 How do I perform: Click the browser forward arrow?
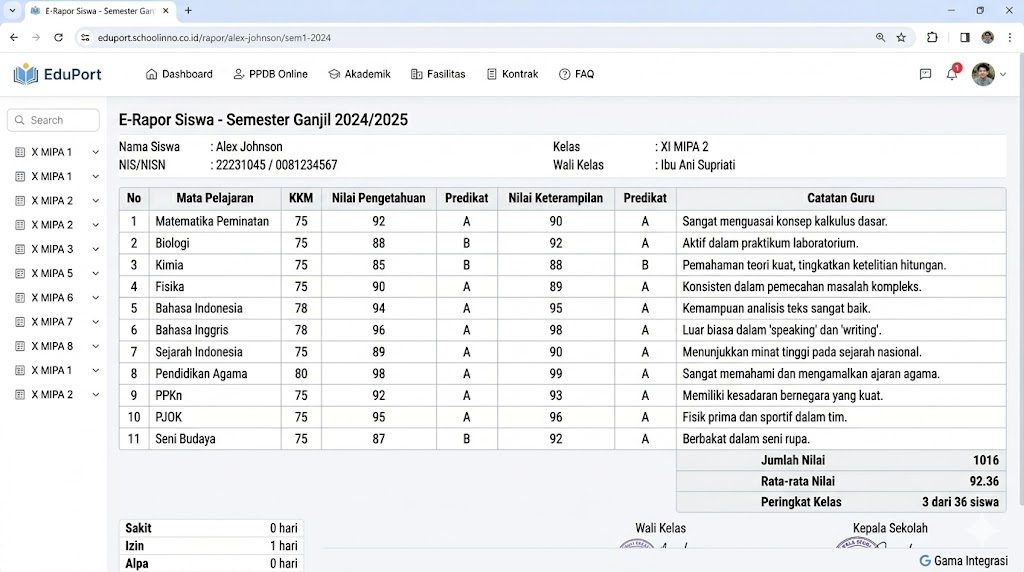pyautogui.click(x=36, y=38)
